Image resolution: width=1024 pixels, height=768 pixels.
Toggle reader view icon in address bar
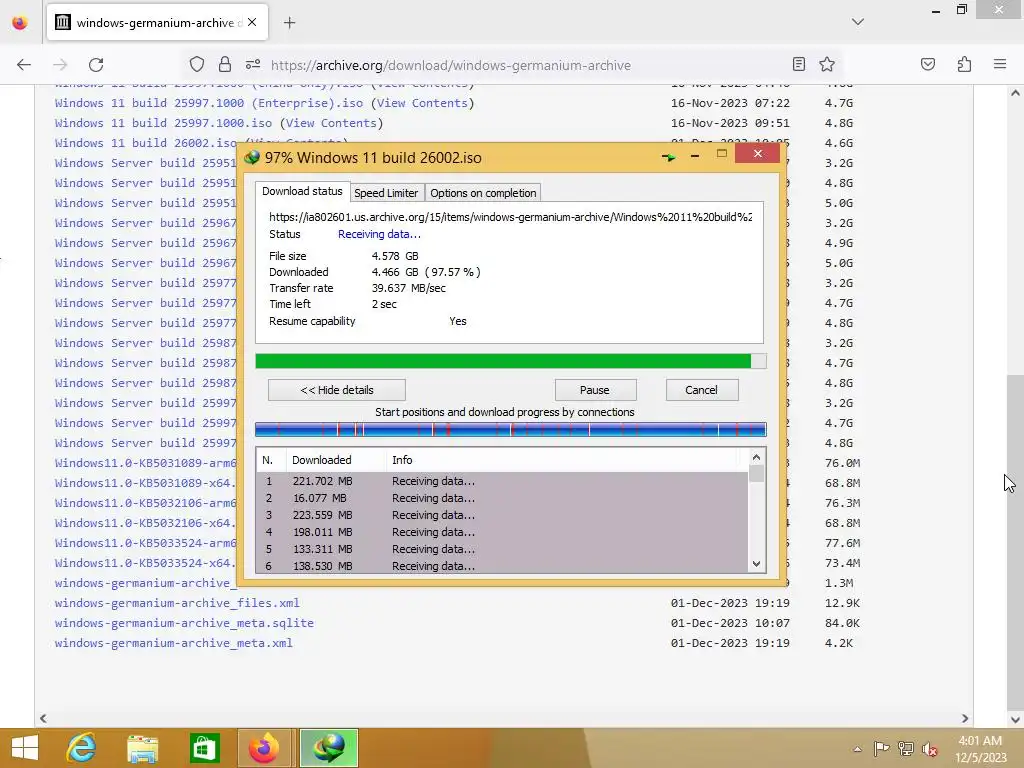(x=798, y=64)
